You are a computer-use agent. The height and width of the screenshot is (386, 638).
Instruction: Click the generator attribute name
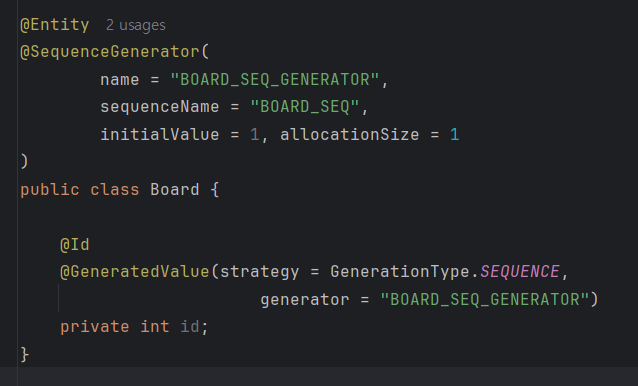(305, 300)
